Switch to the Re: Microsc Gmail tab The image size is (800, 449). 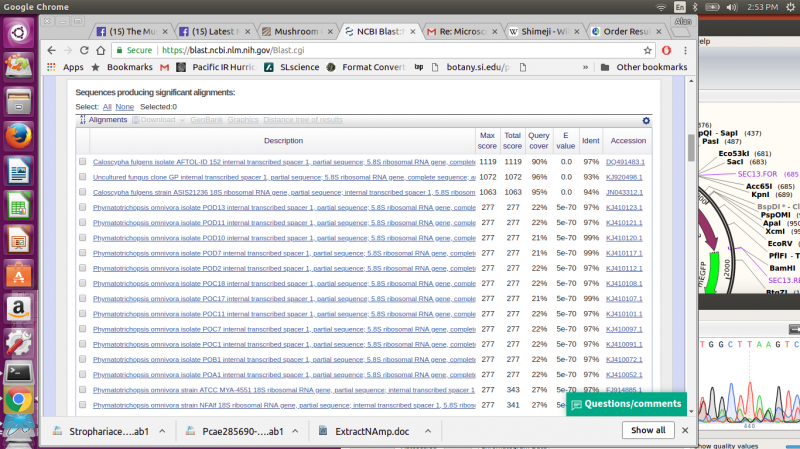tap(462, 32)
